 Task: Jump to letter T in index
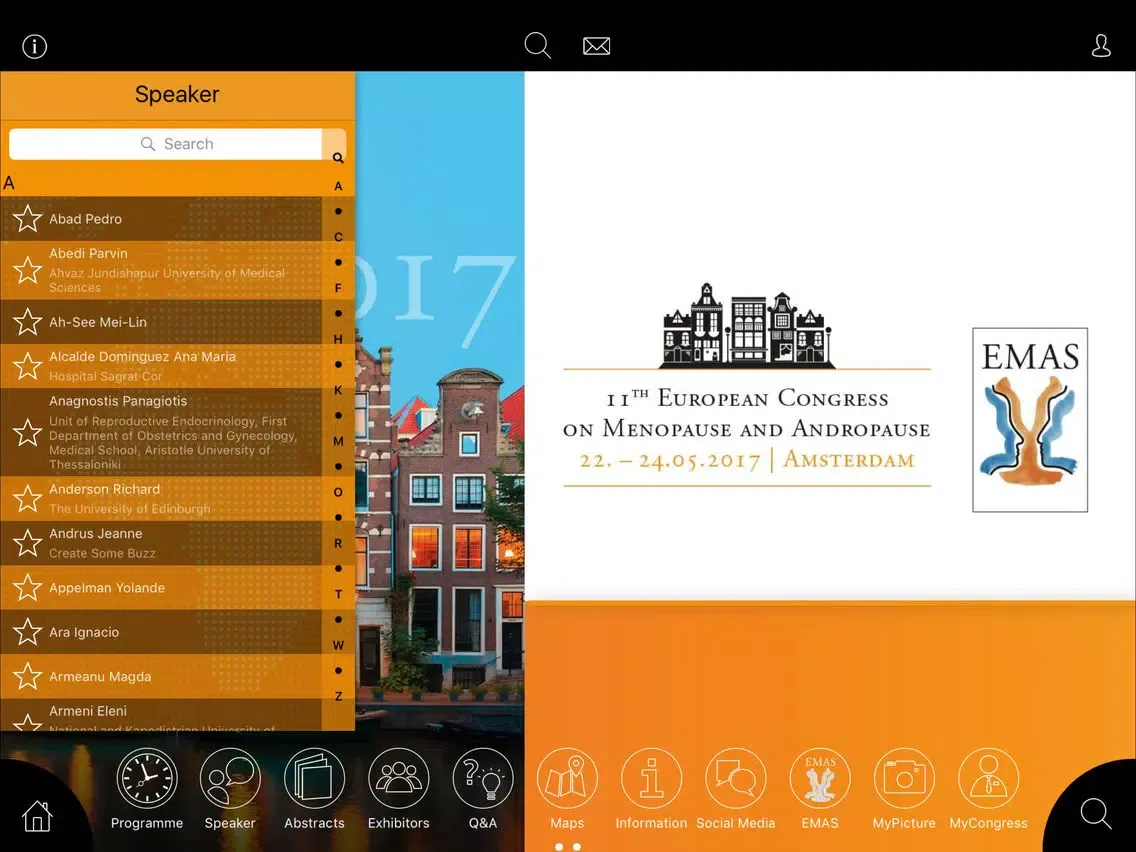[338, 594]
